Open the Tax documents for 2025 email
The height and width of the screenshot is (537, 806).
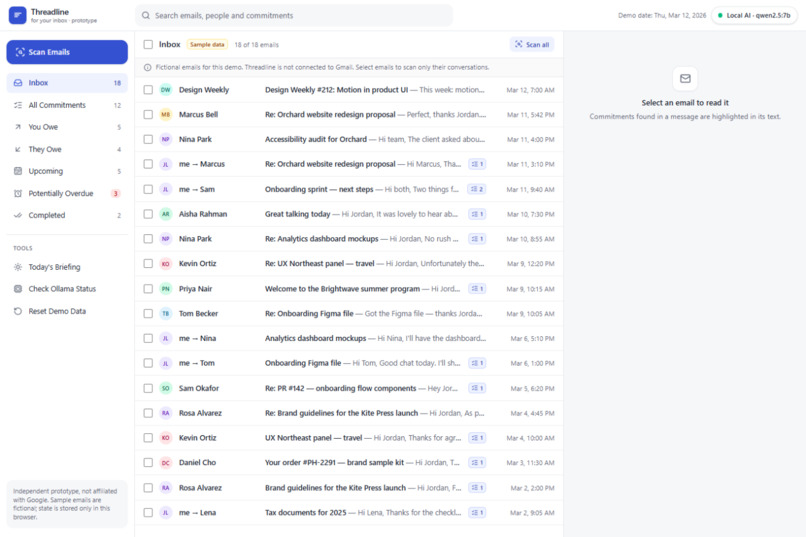(x=349, y=513)
